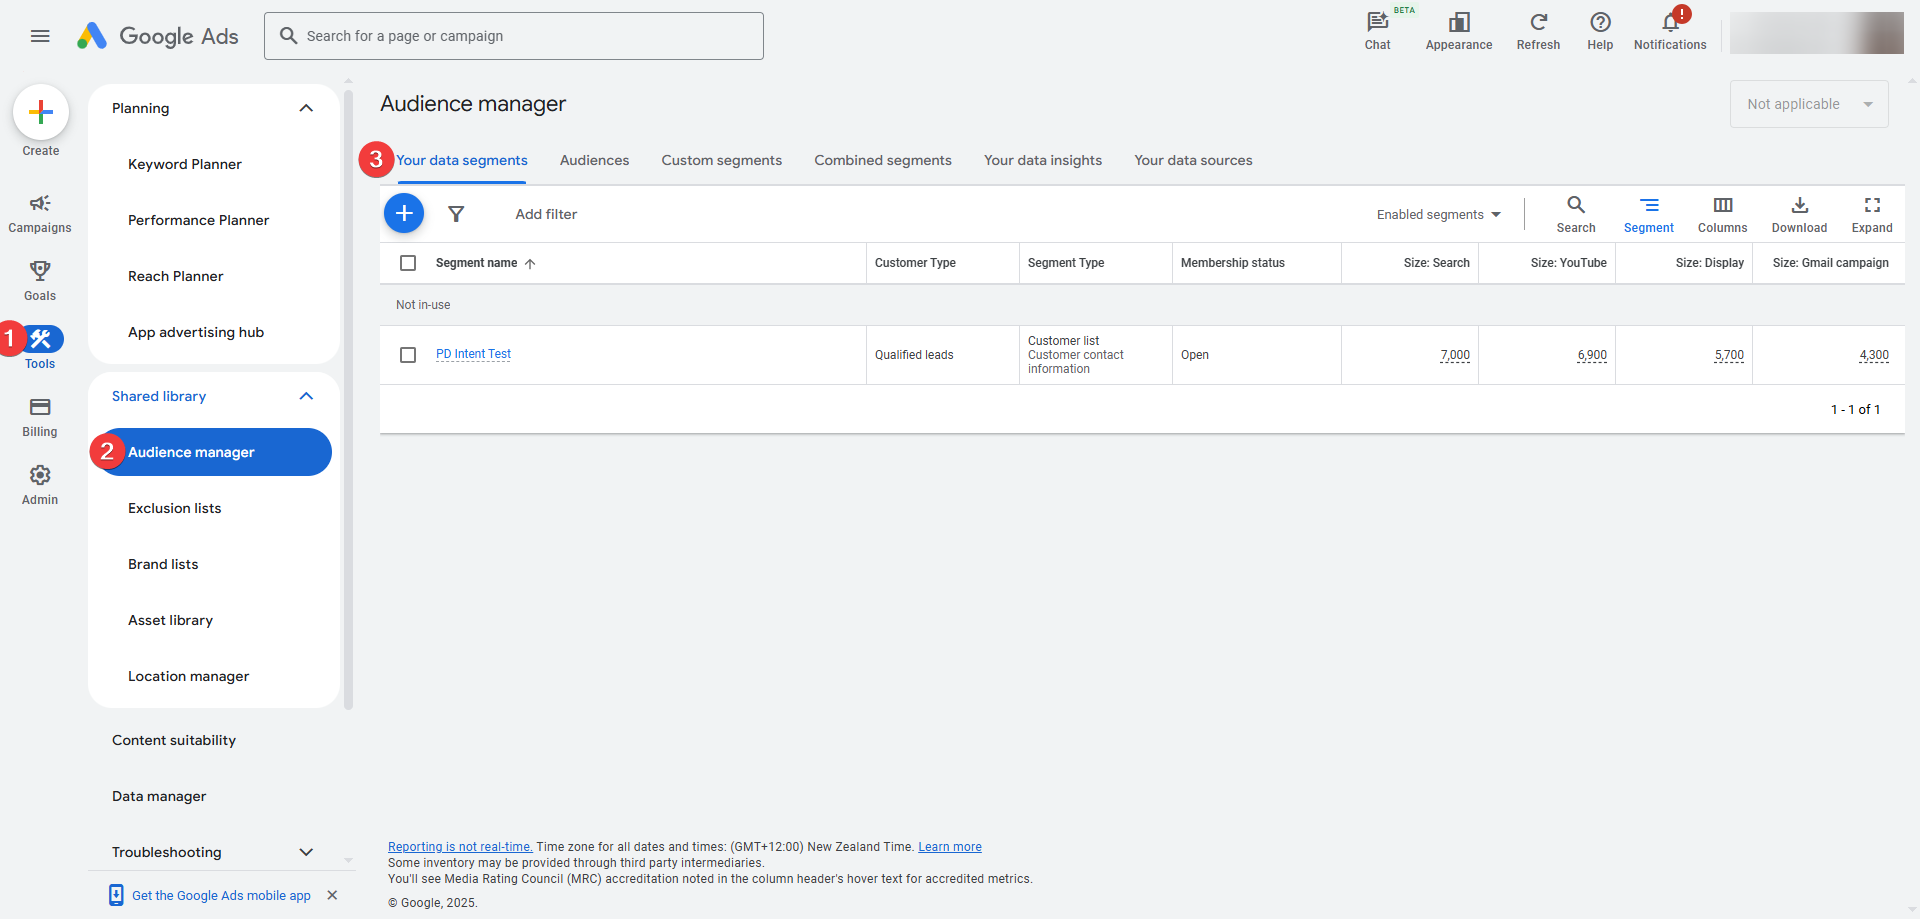Open the Enabled segments dropdown
Viewport: 1920px width, 919px height.
pos(1438,215)
